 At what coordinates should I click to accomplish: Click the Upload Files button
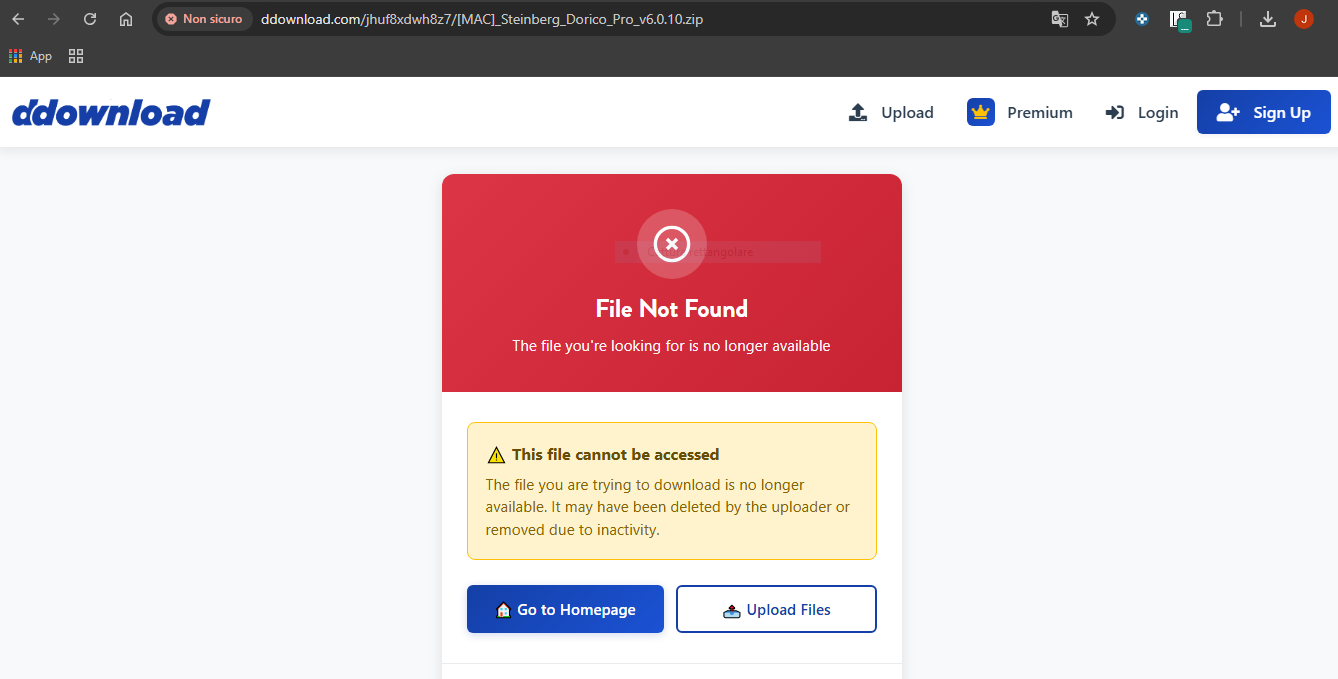tap(776, 609)
